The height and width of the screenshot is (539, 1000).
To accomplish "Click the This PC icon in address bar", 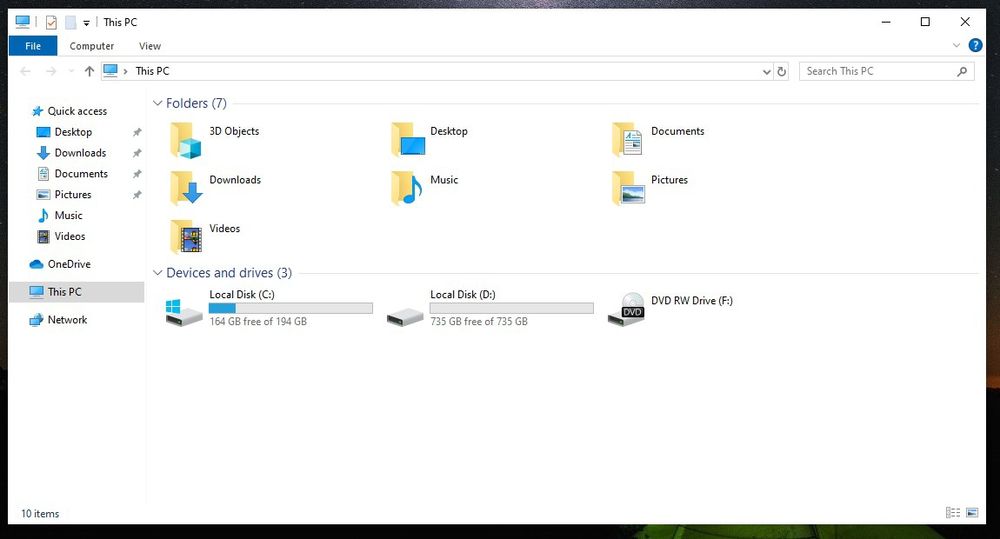I will point(110,71).
